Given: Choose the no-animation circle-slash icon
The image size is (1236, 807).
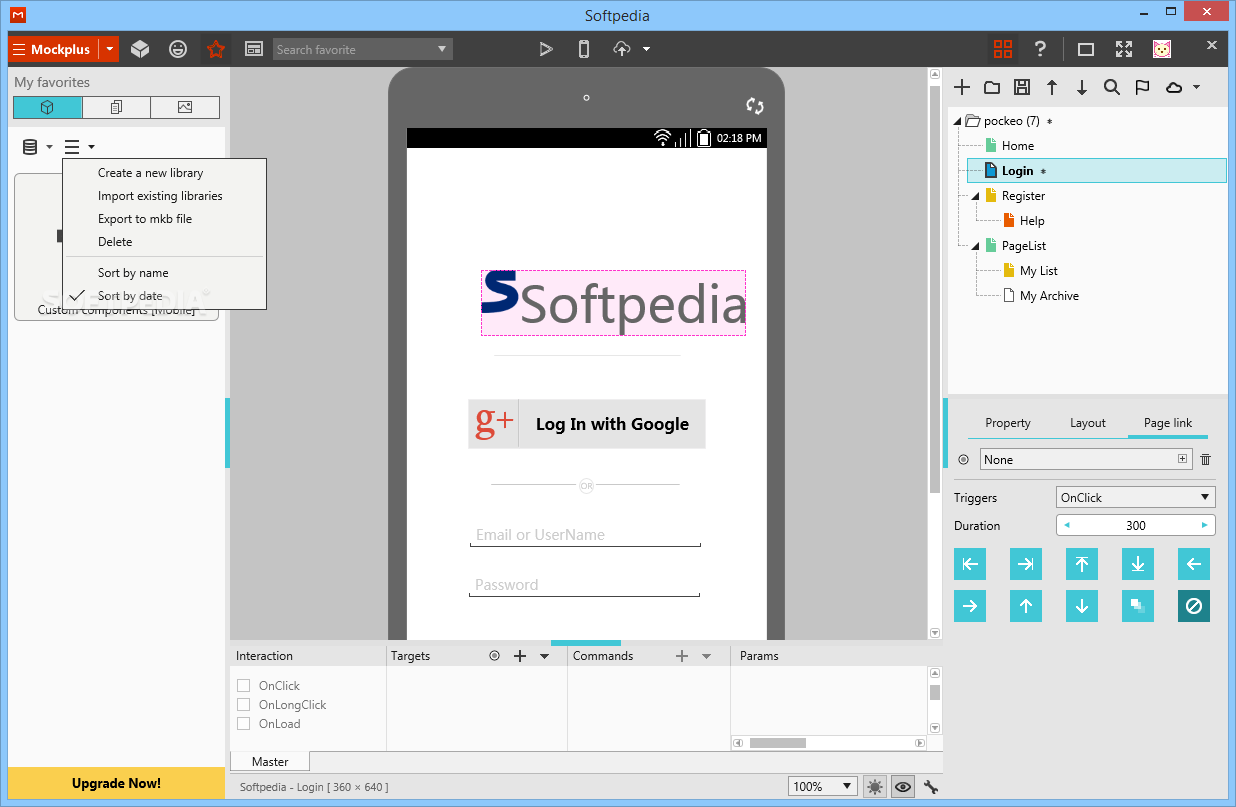Looking at the screenshot, I should coord(1194,606).
